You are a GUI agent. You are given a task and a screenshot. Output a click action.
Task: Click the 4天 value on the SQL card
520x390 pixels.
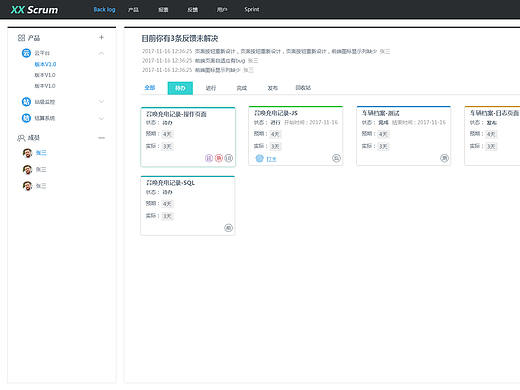click(167, 204)
